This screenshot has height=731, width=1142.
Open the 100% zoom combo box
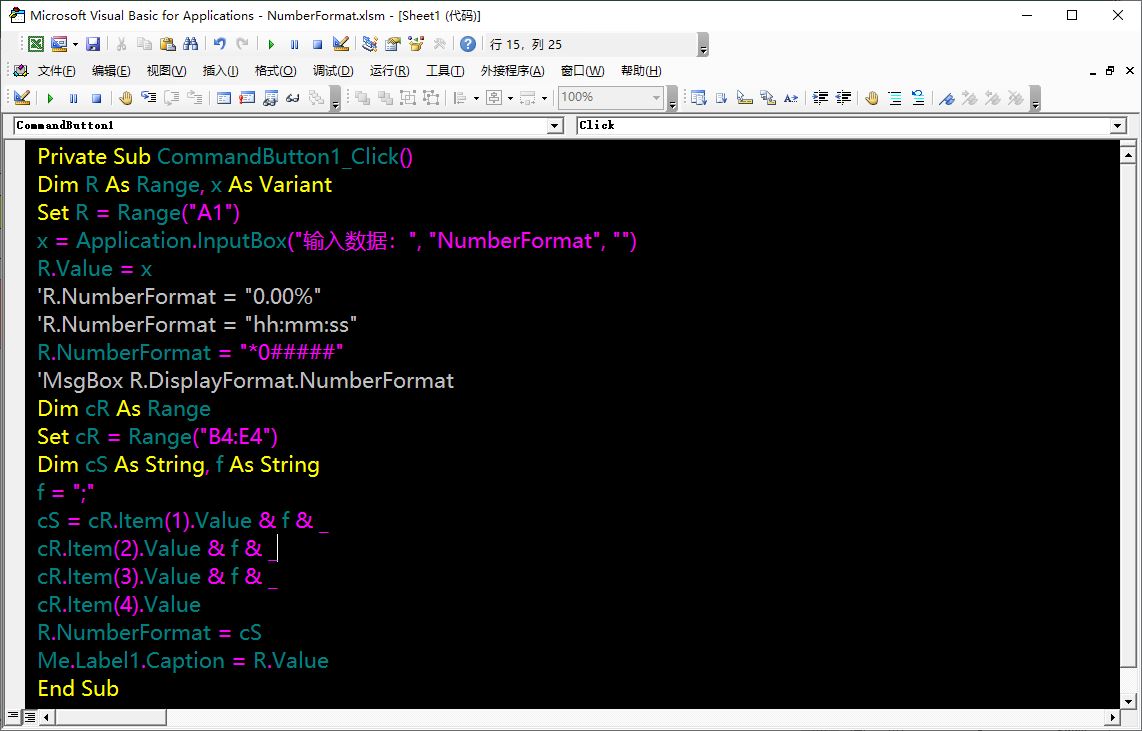(611, 97)
